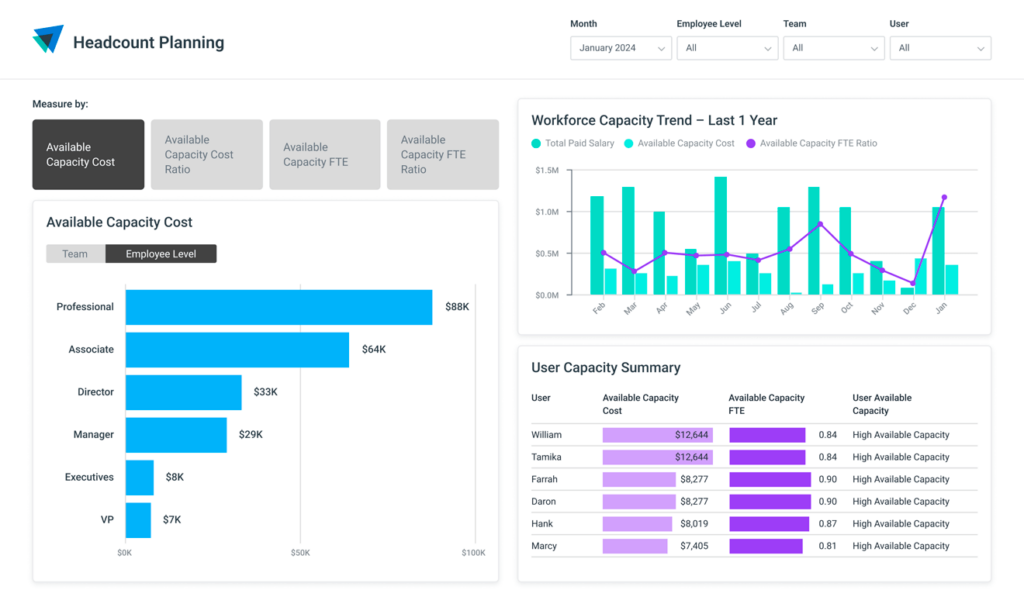Select the Available Capacity Cost Ratio measure
The height and width of the screenshot is (614, 1024).
click(x=206, y=154)
